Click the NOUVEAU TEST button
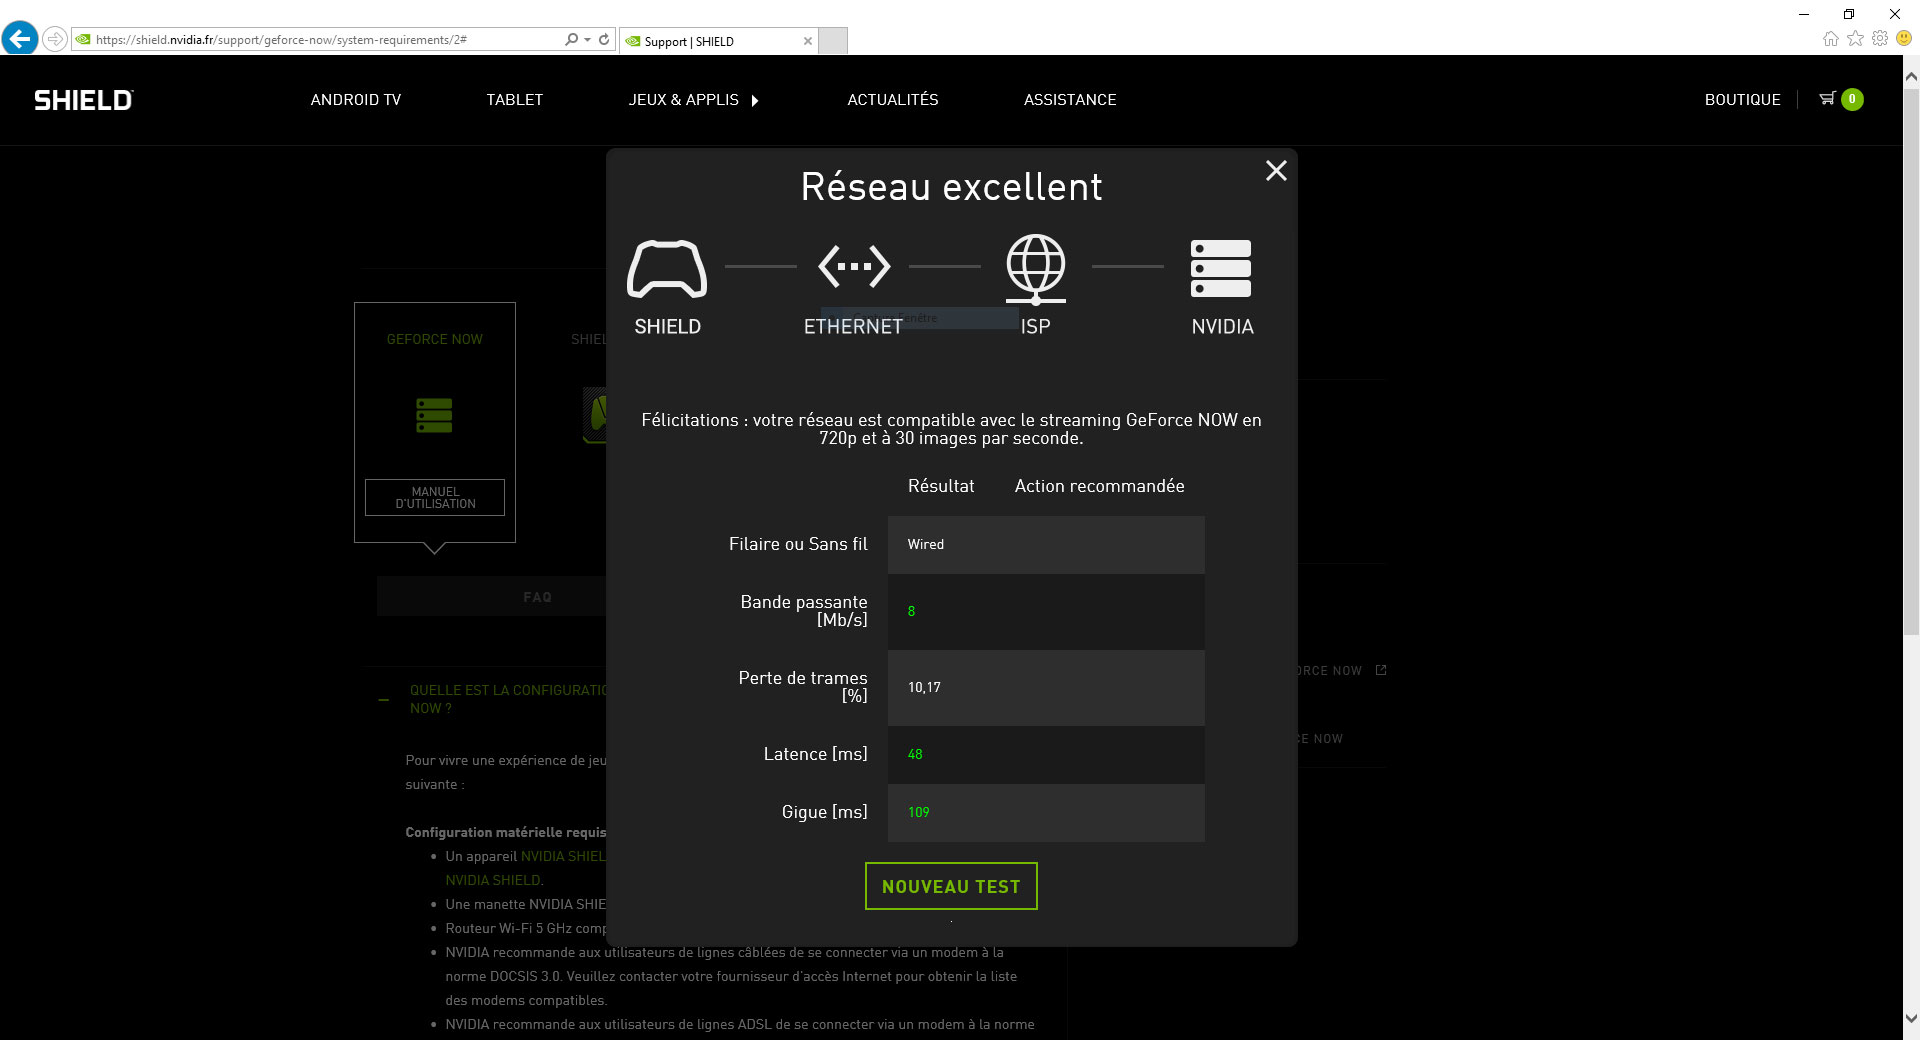This screenshot has height=1040, width=1920. coord(950,886)
